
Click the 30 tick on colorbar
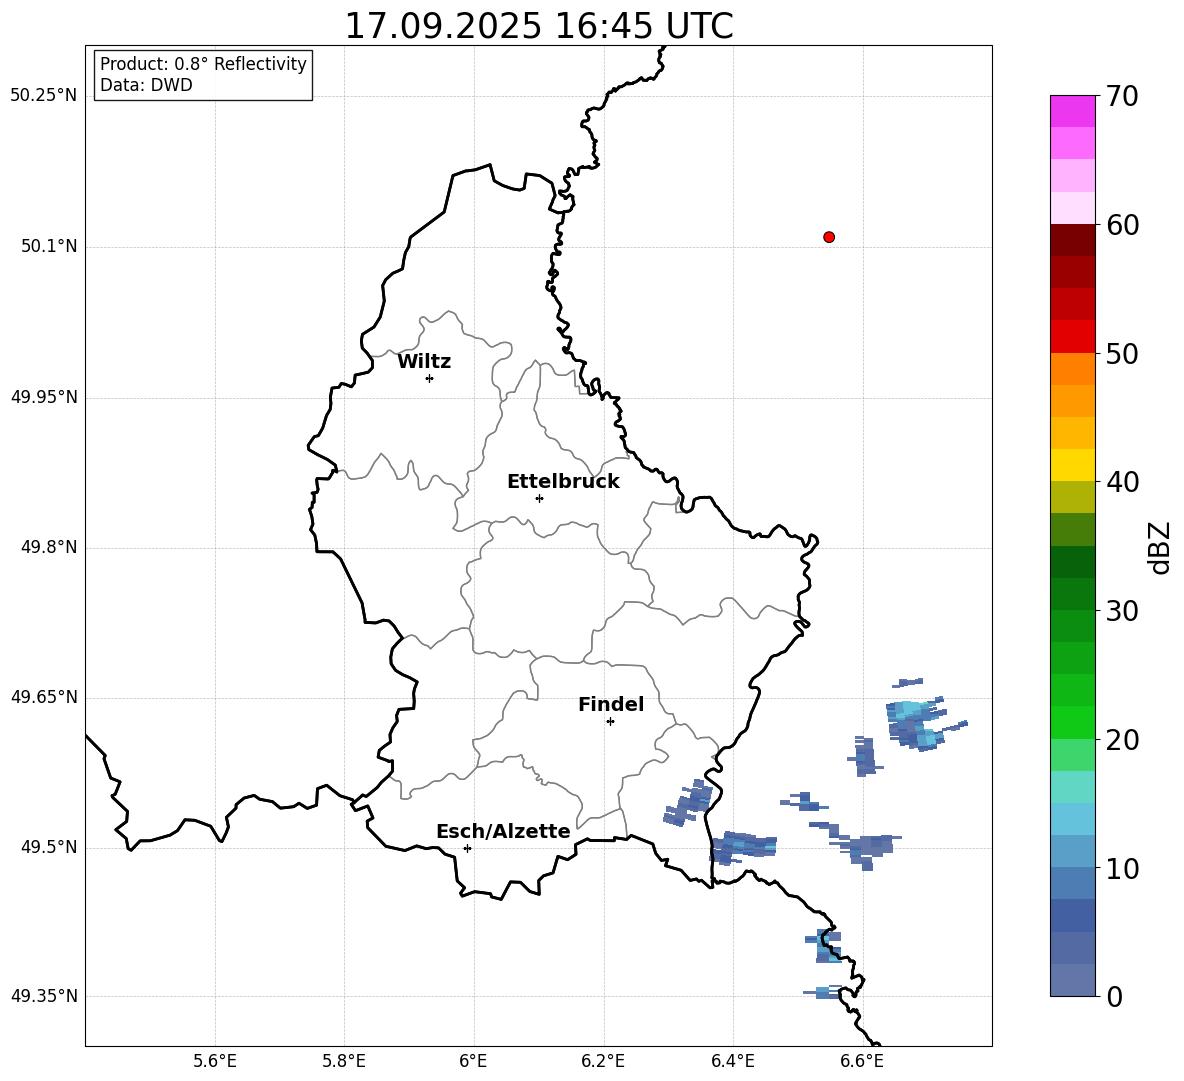[x=1123, y=611]
